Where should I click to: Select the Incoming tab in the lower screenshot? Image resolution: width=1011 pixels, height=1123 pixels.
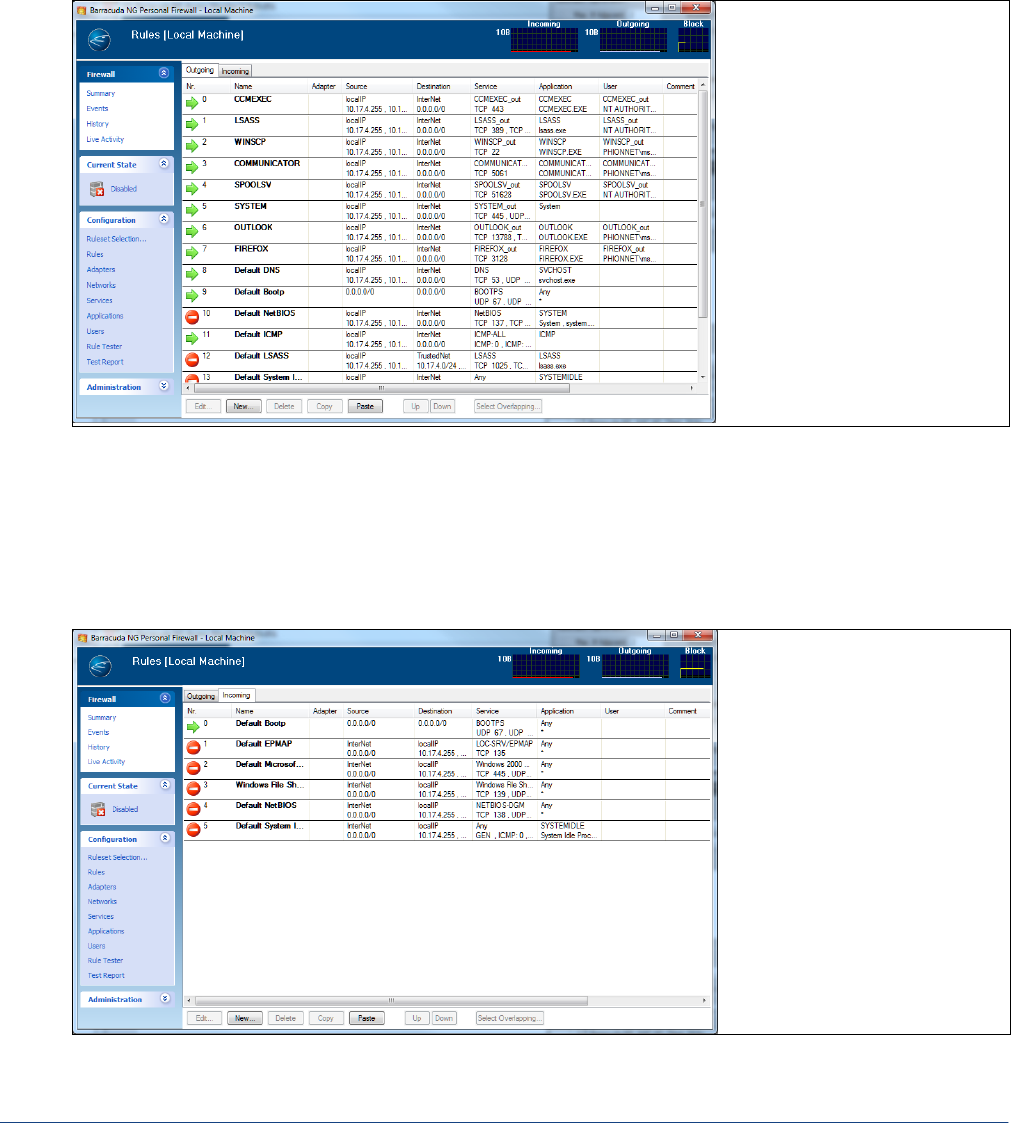(x=236, y=695)
